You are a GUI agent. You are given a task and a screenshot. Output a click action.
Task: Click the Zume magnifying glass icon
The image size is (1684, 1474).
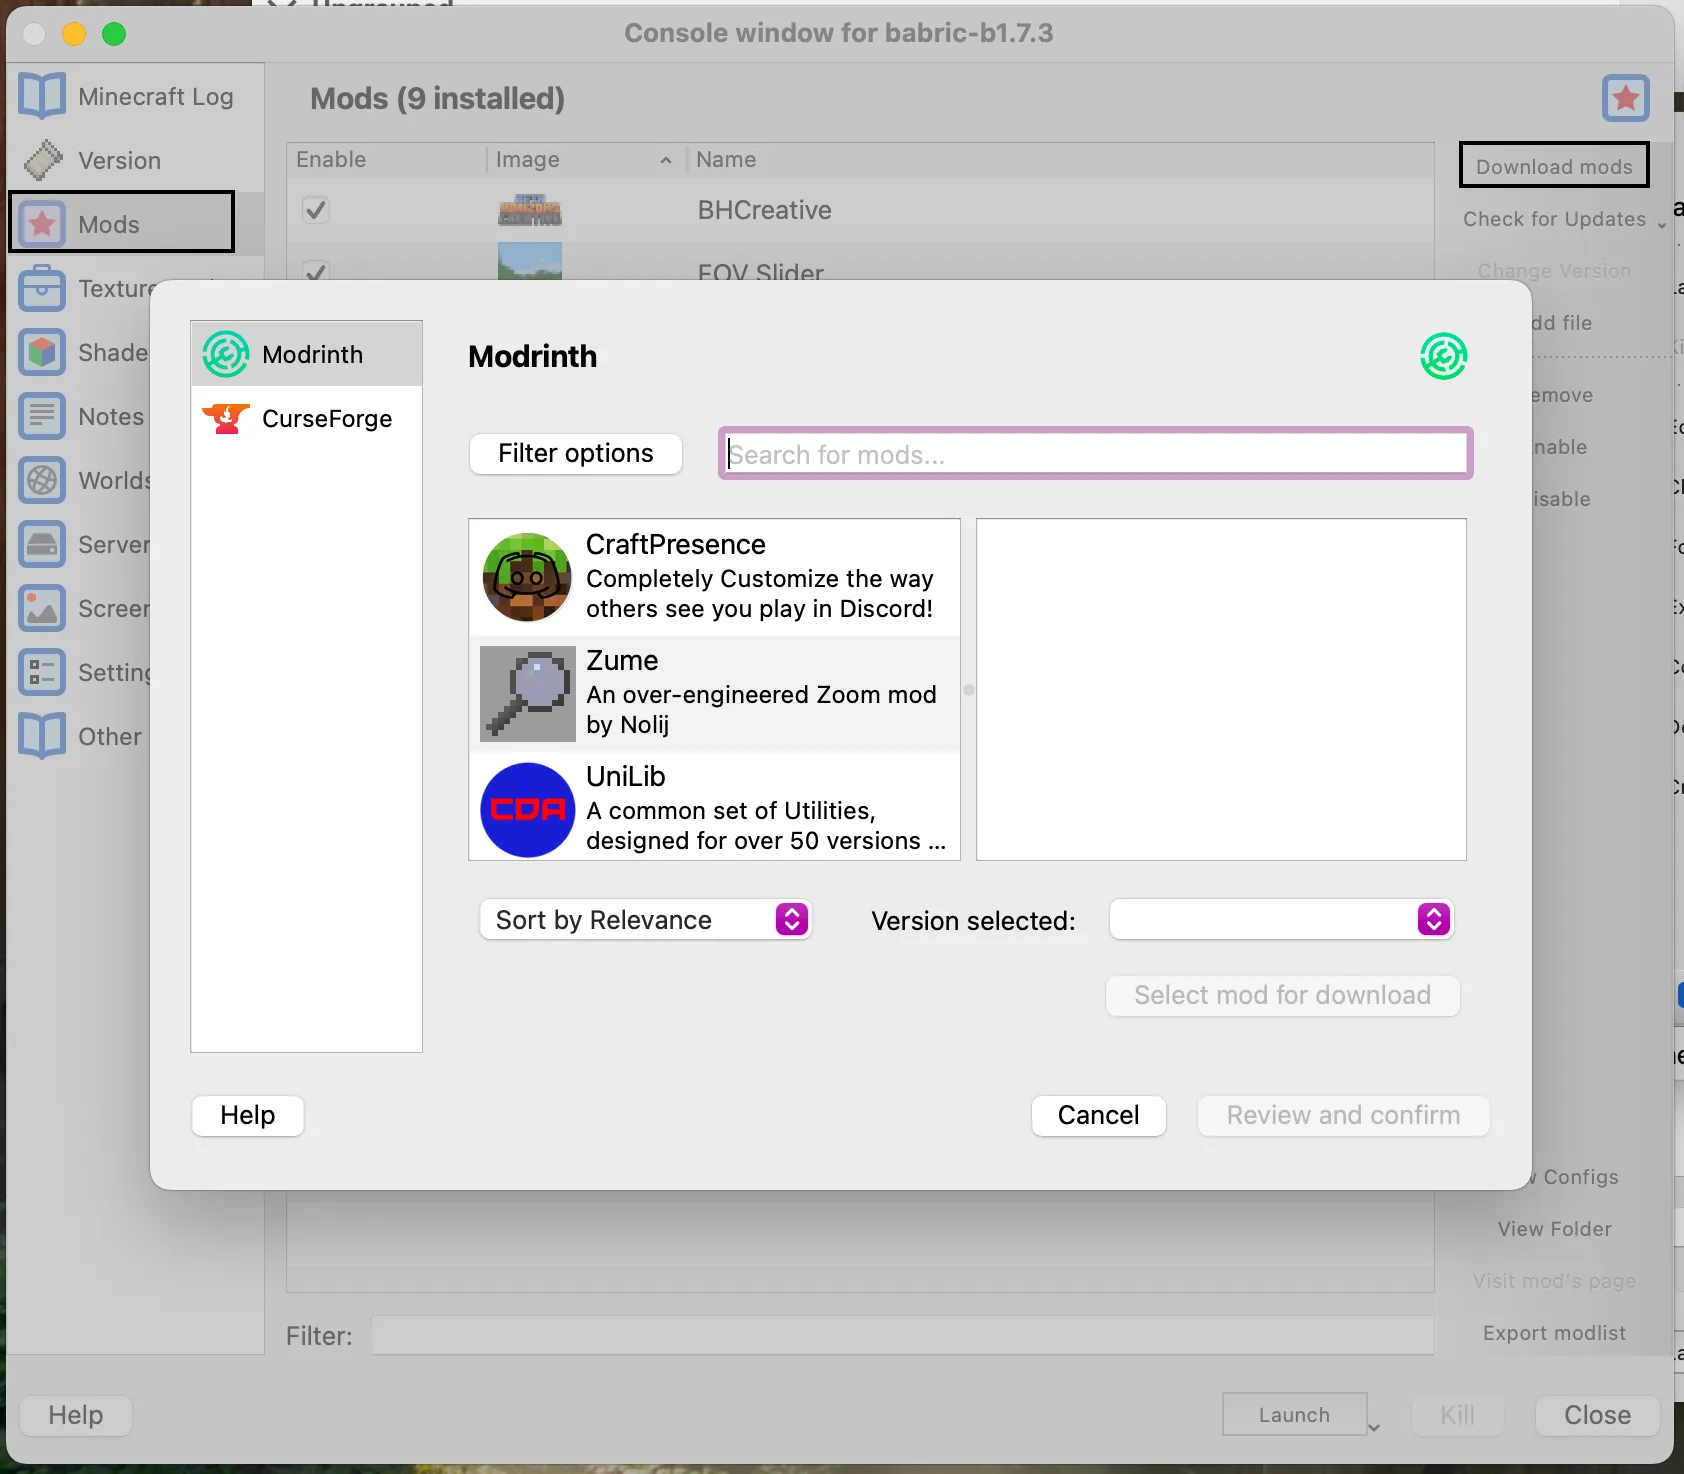click(x=527, y=693)
